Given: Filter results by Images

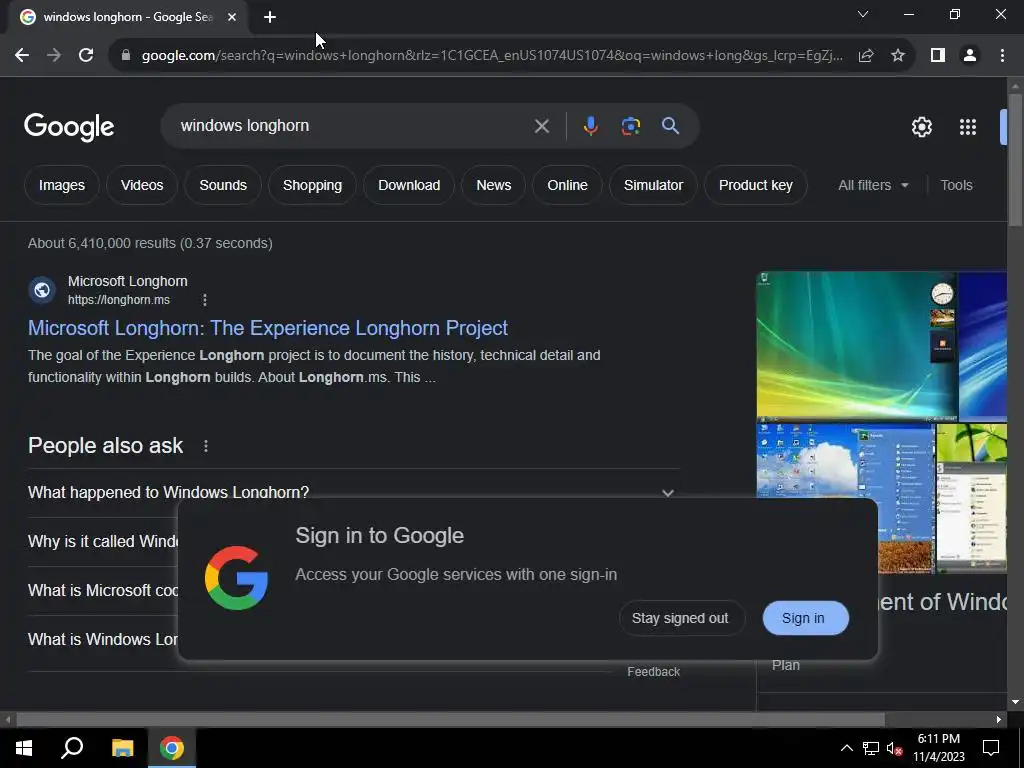Looking at the screenshot, I should click(62, 185).
